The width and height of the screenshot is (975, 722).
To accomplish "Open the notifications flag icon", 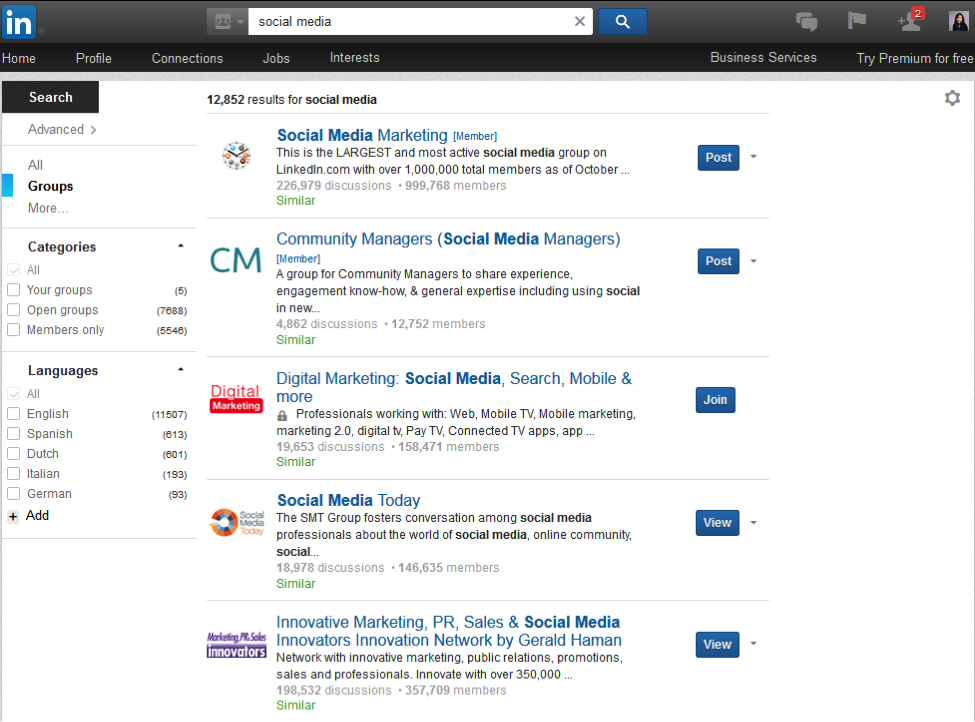I will pos(857,21).
